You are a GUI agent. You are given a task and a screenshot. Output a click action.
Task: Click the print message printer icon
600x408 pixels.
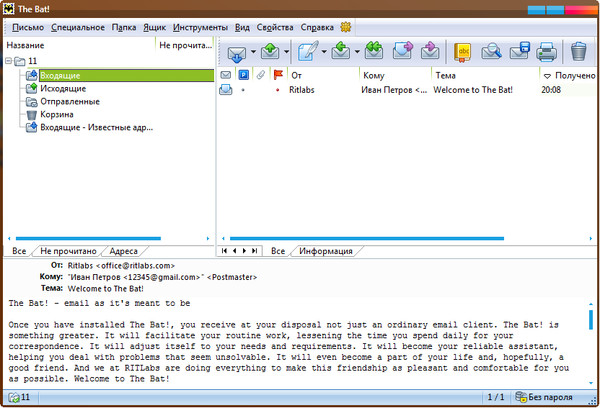(x=546, y=52)
